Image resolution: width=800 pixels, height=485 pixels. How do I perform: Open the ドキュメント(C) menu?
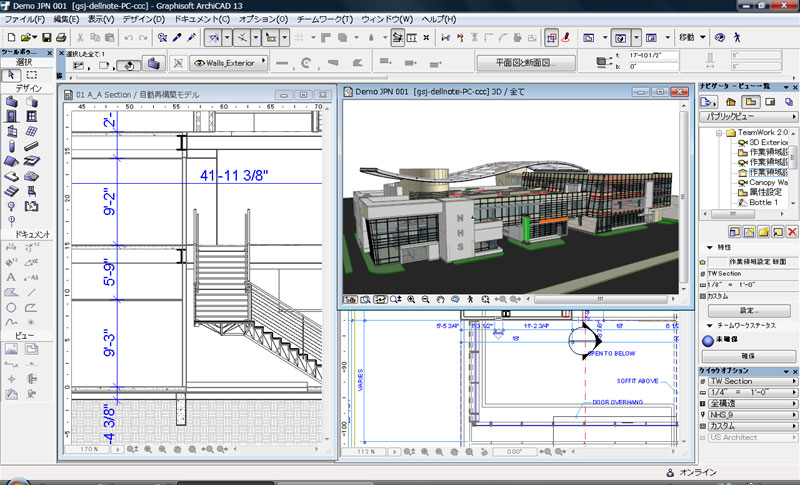coord(202,19)
